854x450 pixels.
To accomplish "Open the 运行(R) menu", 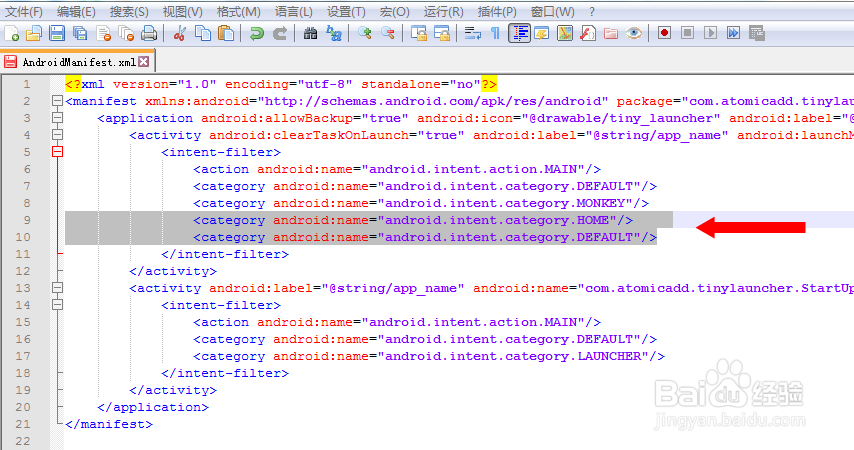I will [443, 11].
